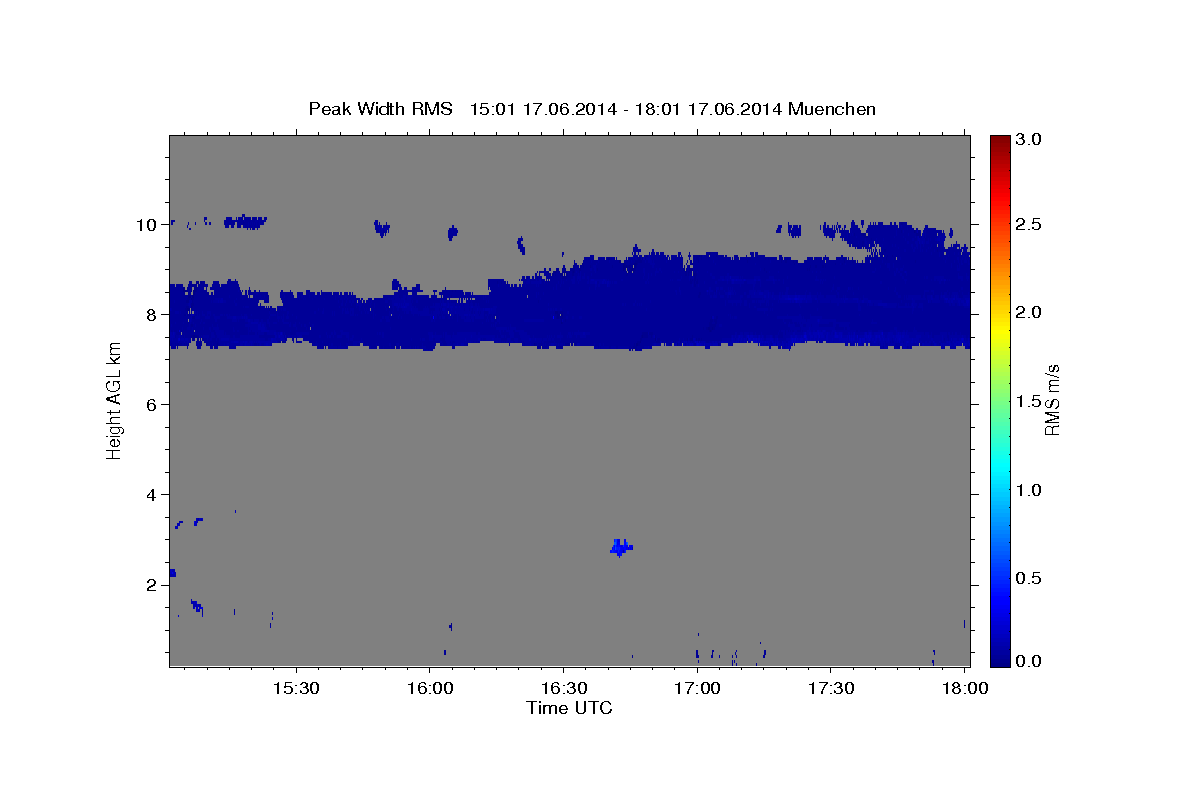The image size is (1200, 800).
Task: Click the 'Height AGL km' axis label
Action: pos(114,400)
